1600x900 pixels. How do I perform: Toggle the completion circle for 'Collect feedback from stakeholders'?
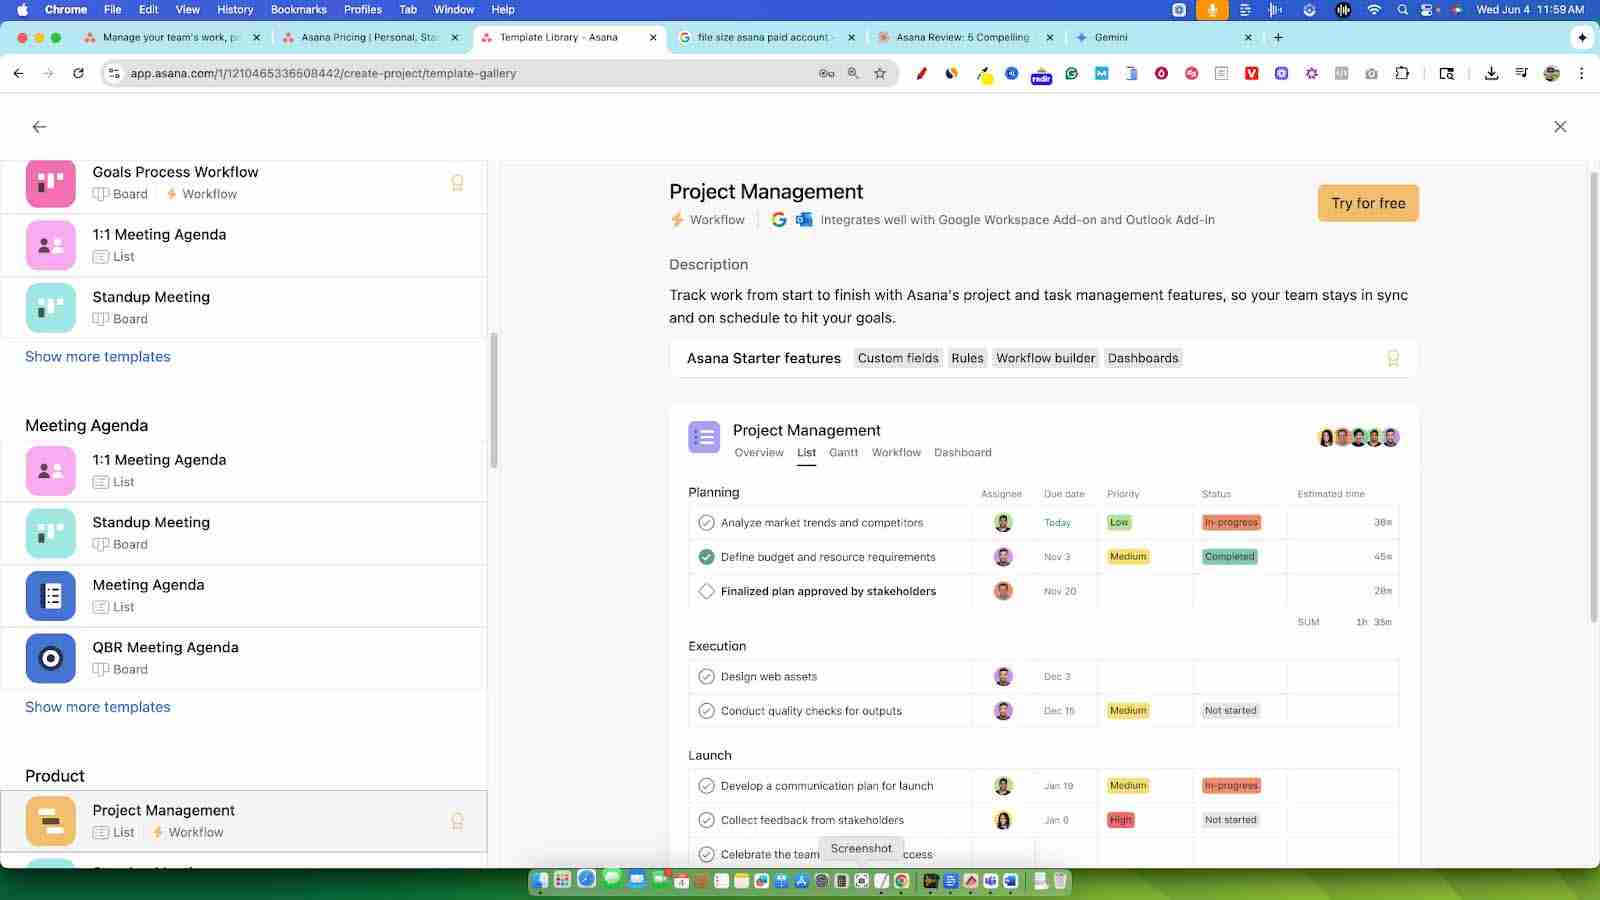[707, 820]
